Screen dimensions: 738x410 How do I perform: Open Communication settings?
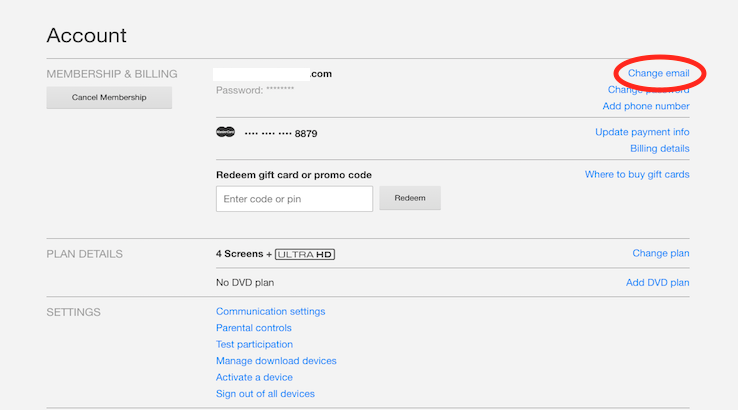point(270,311)
